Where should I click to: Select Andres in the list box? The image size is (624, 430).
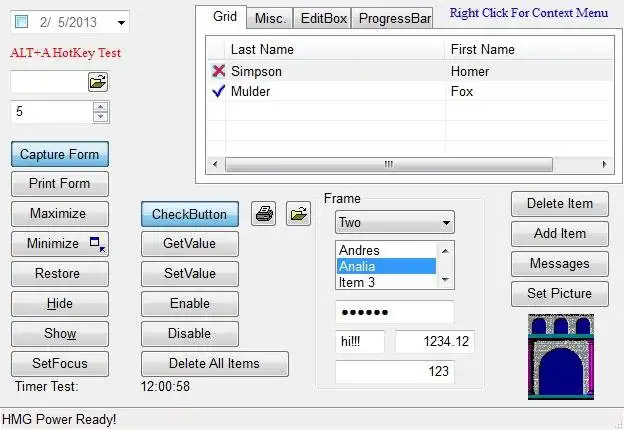pyautogui.click(x=386, y=250)
